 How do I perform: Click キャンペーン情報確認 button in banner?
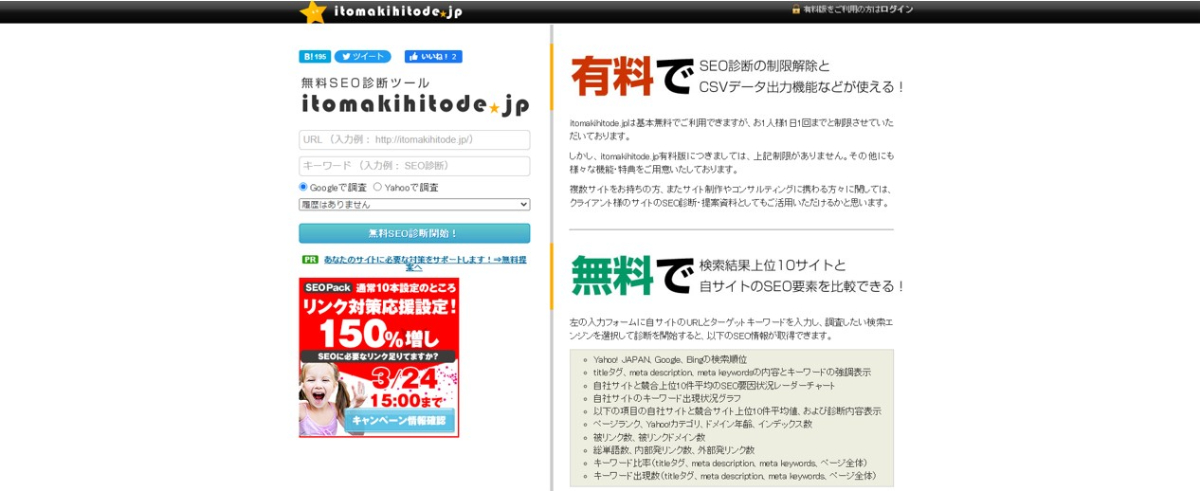coord(400,421)
